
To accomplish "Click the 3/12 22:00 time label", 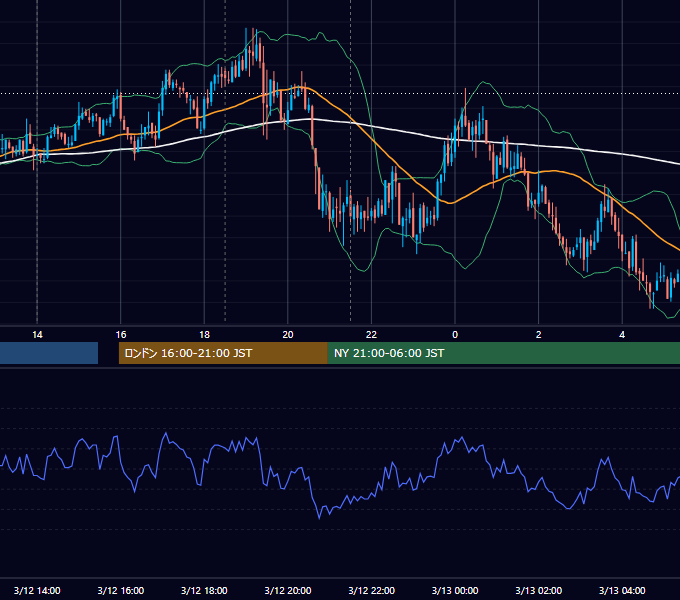I will 372,590.
